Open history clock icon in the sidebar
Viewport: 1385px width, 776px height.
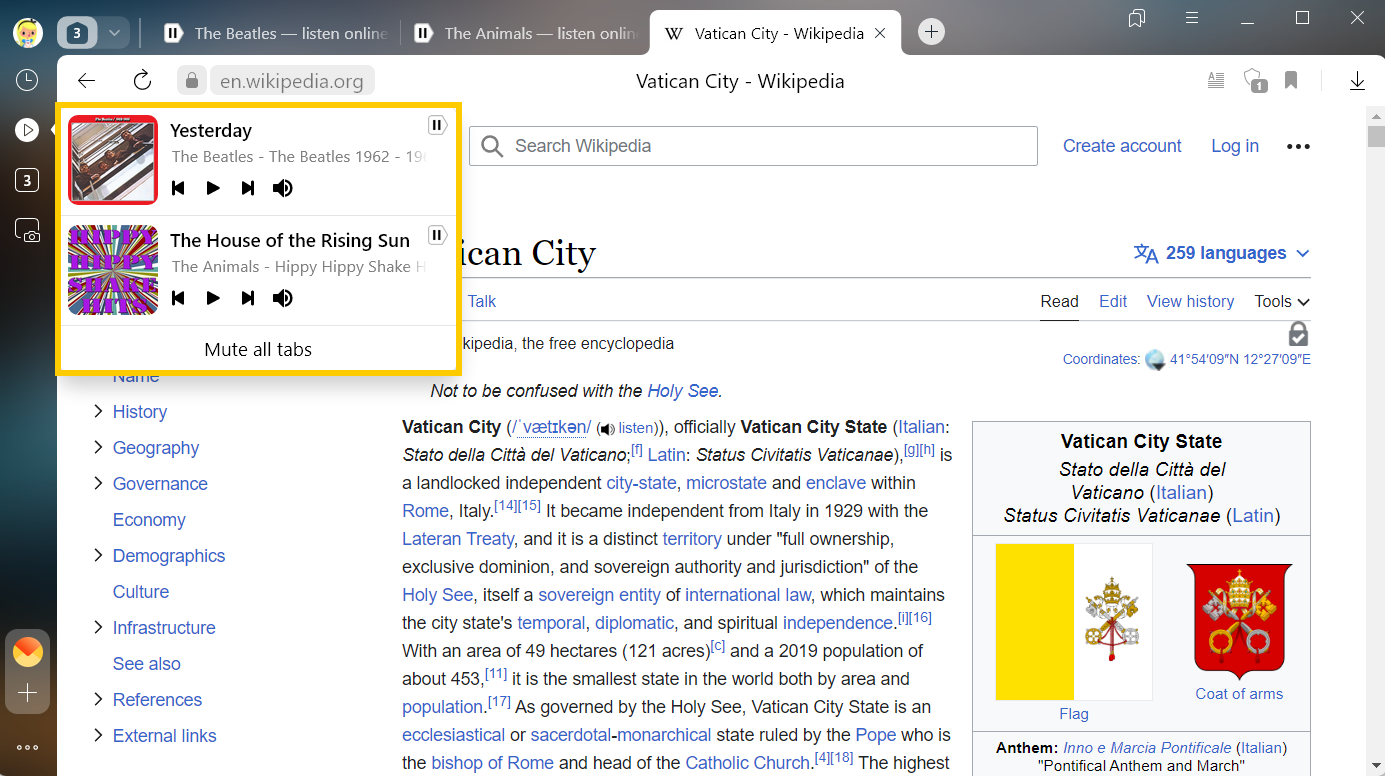tap(27, 80)
